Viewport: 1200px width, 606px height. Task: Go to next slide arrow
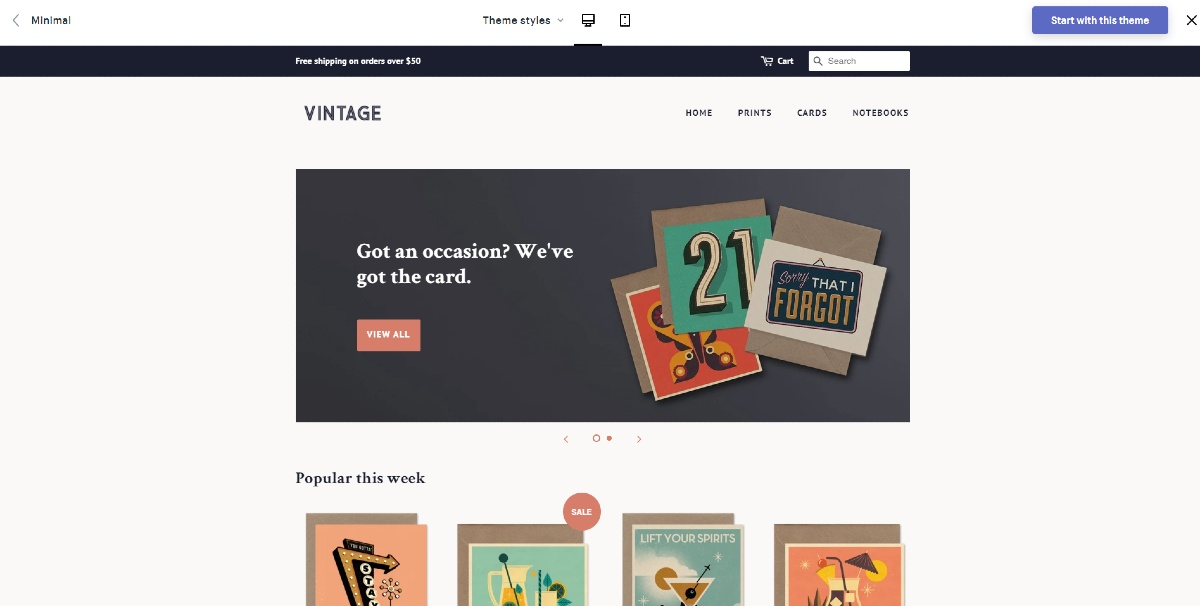pyautogui.click(x=639, y=439)
